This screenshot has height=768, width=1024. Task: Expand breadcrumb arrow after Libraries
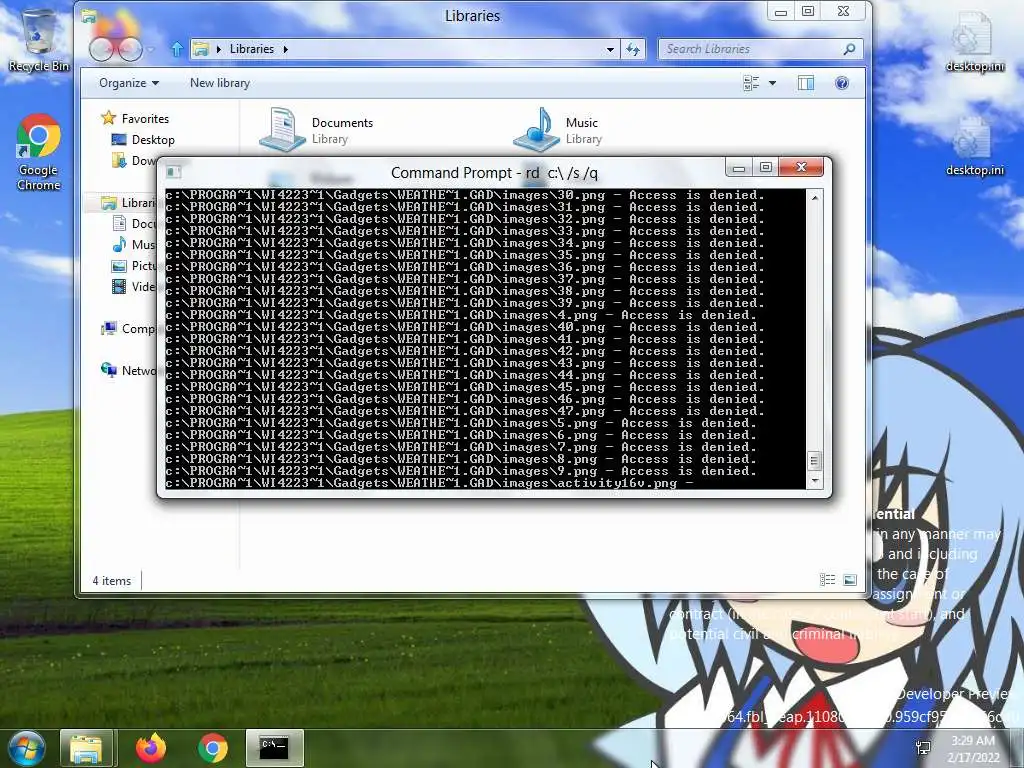285,49
